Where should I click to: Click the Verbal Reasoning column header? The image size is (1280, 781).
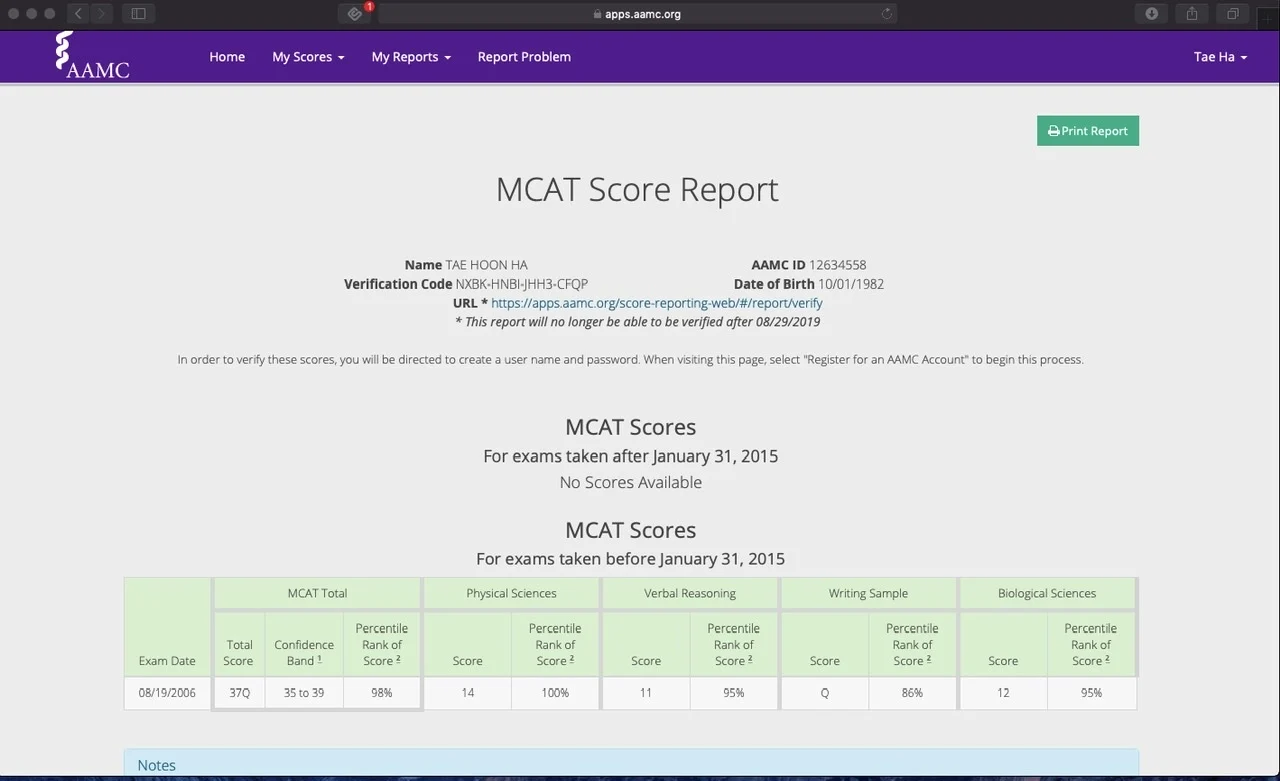[690, 593]
